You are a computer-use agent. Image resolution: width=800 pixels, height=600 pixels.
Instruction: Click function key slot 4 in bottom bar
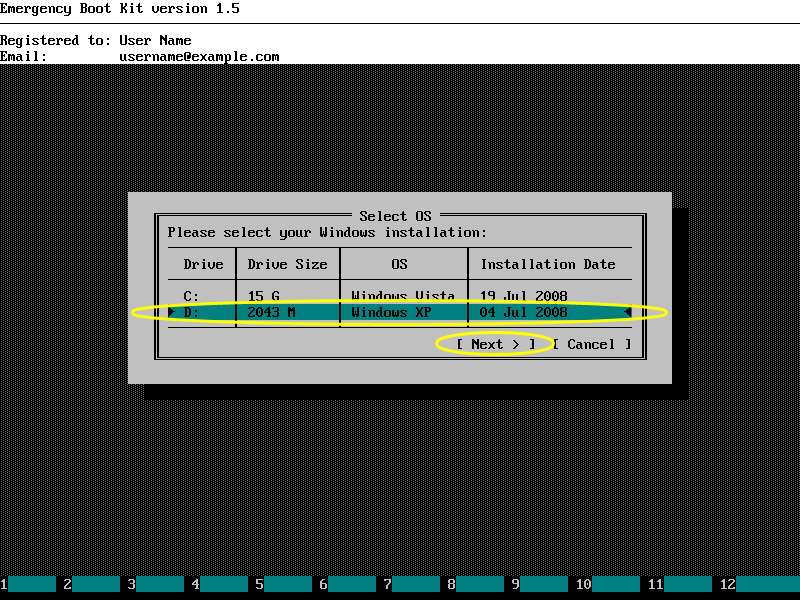220,584
